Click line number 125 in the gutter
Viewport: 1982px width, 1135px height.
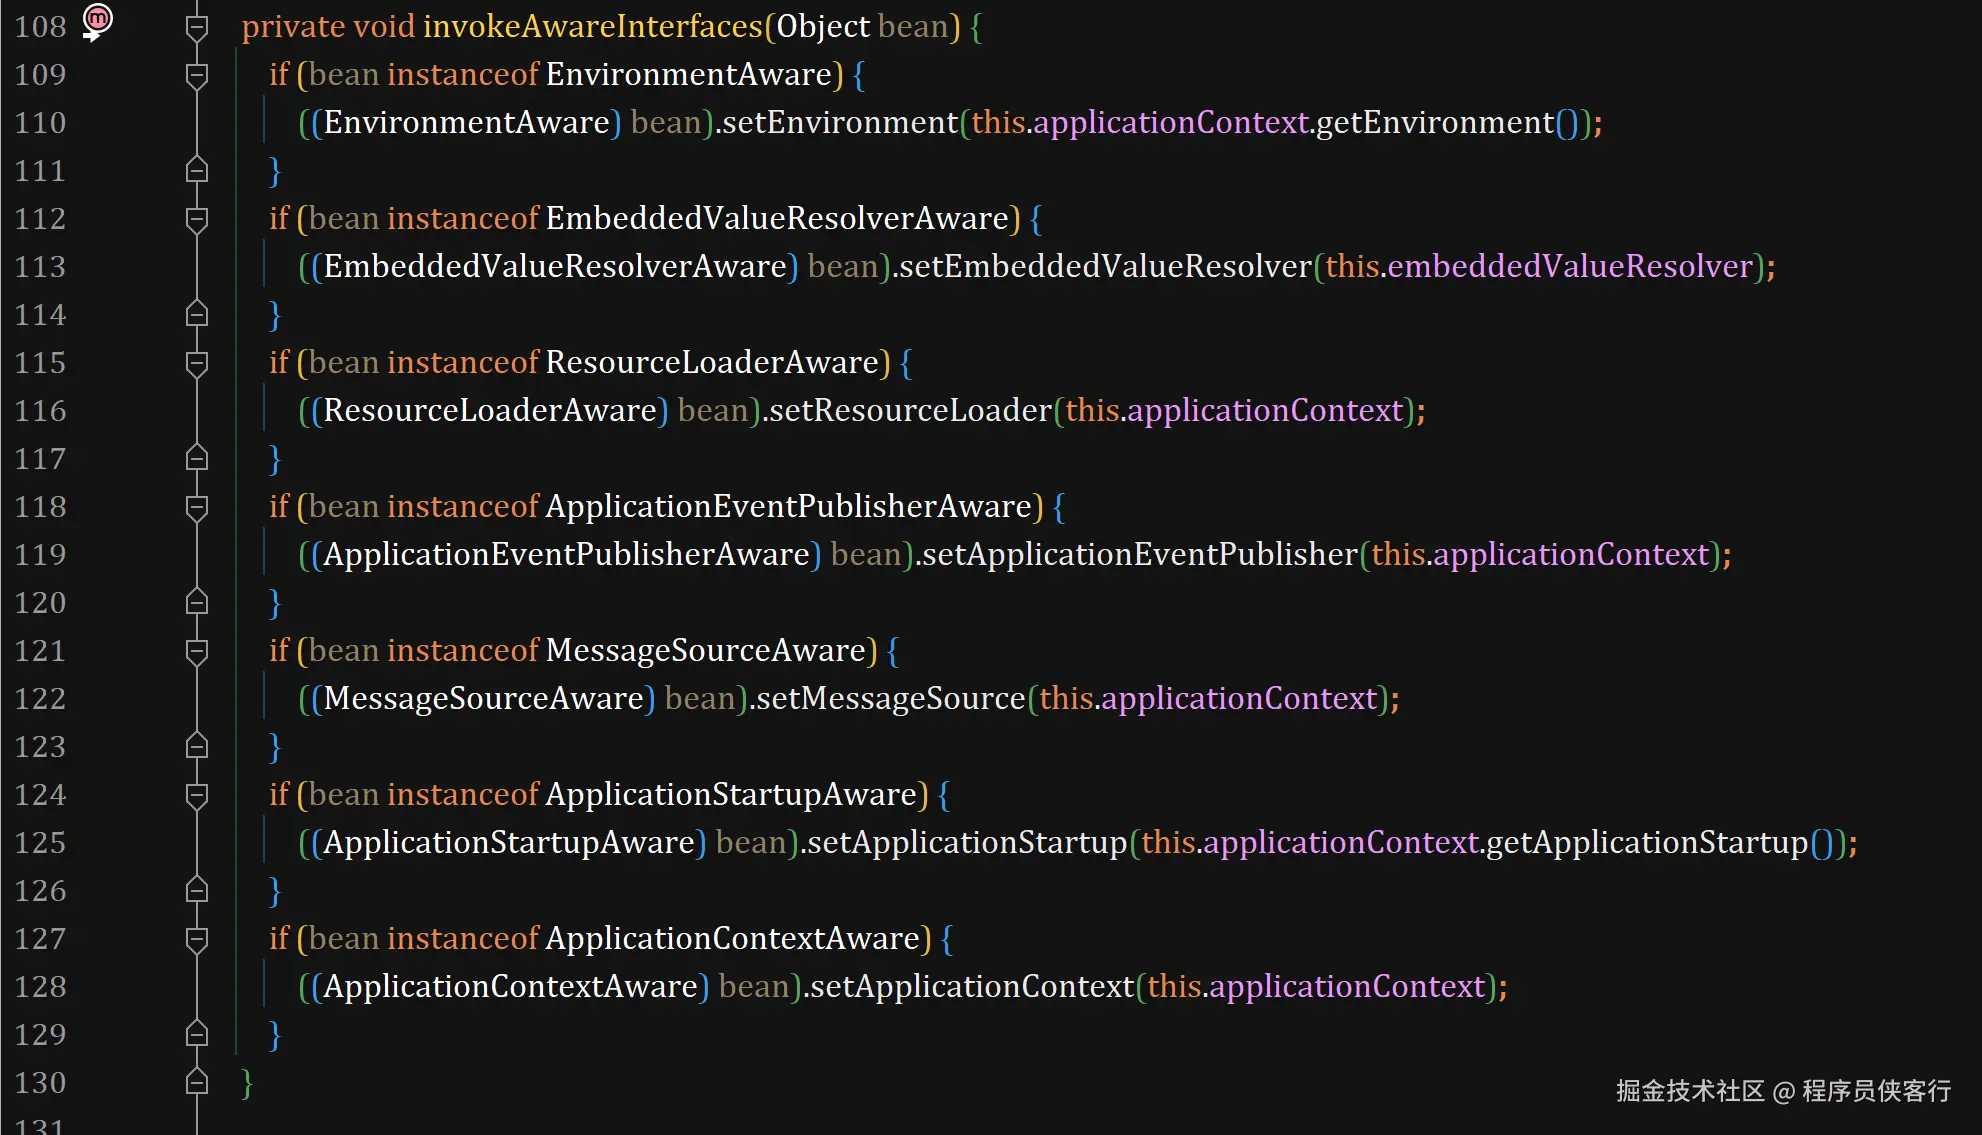tap(40, 843)
